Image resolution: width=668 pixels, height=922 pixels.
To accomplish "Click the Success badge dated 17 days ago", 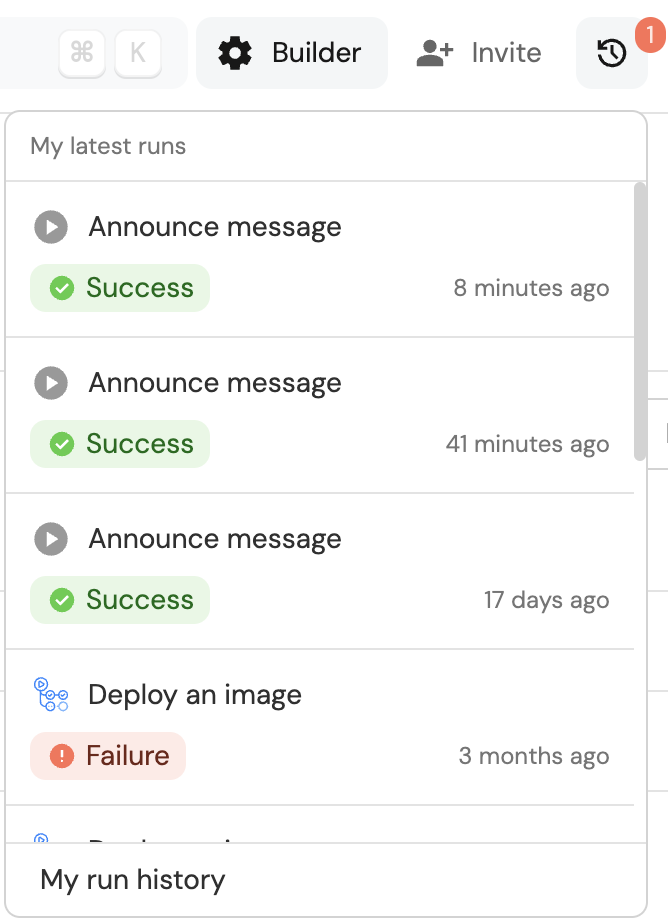I will [120, 600].
